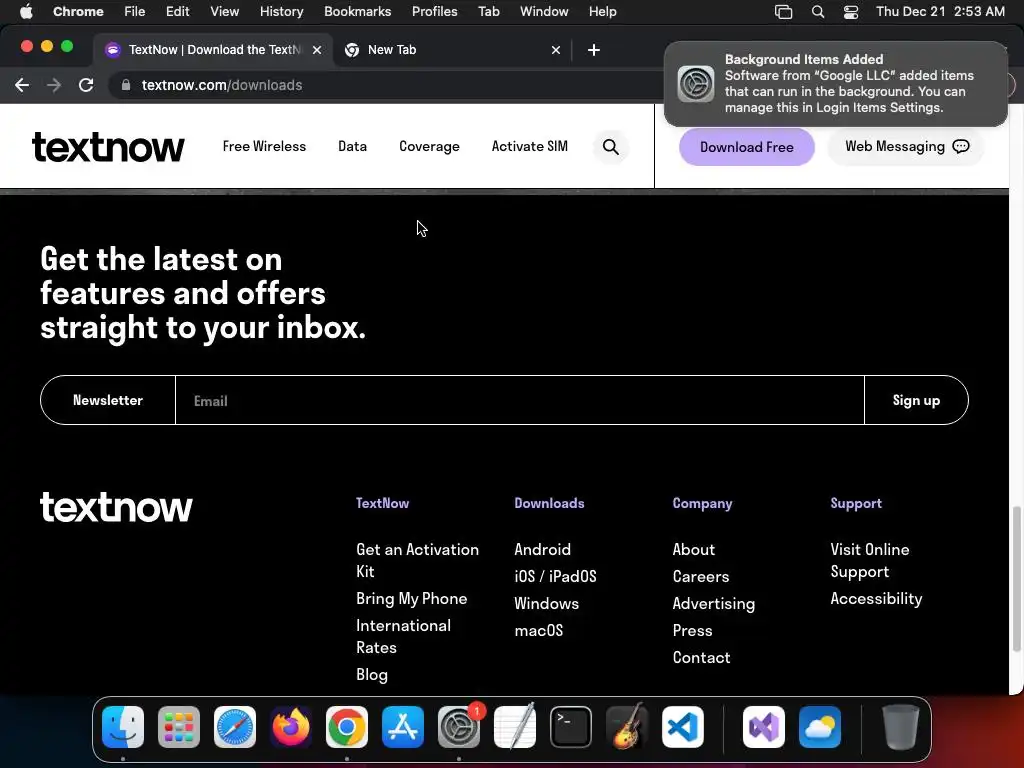
Task: Focus the newsletter Email field
Action: tap(520, 400)
